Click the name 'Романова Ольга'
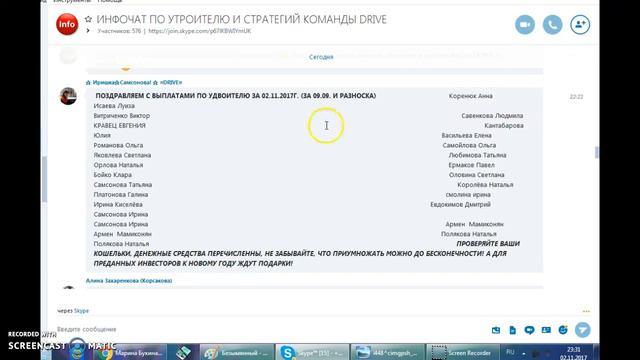This screenshot has height=360, width=640. coord(118,145)
